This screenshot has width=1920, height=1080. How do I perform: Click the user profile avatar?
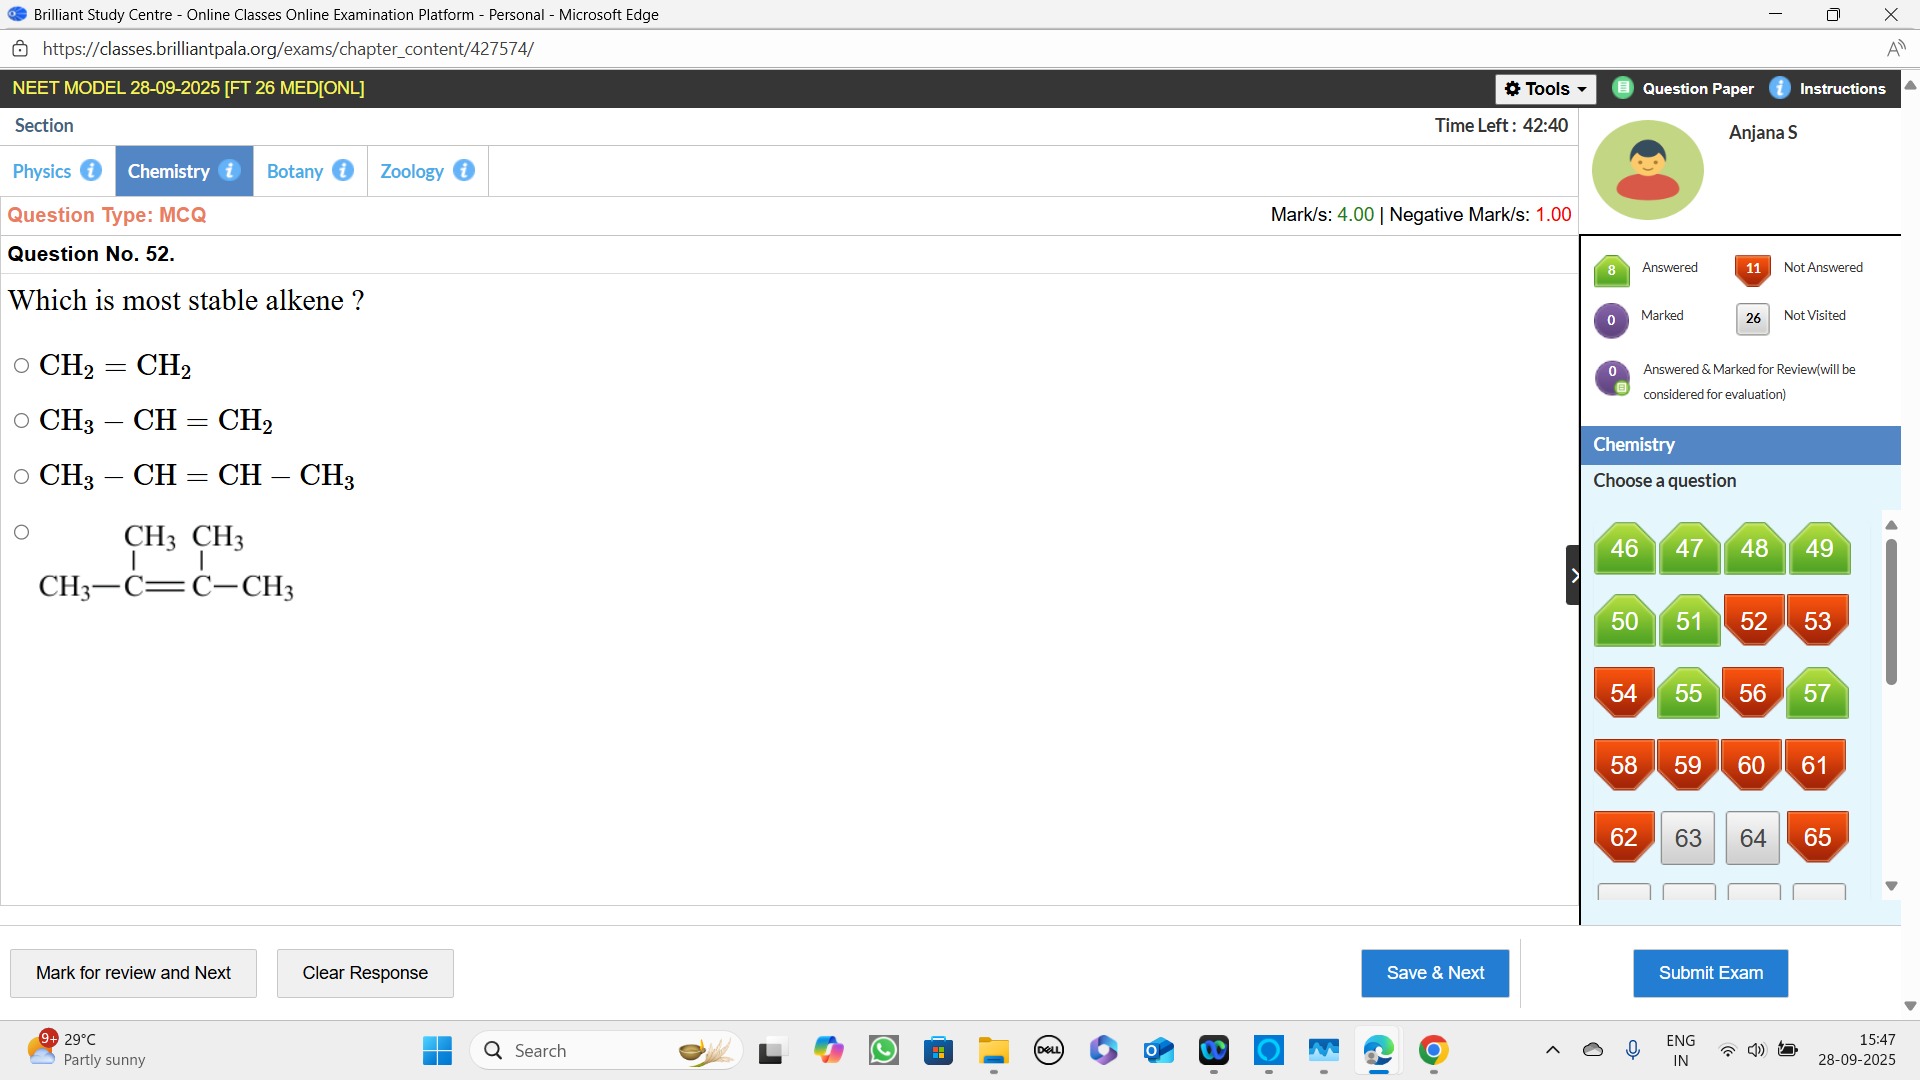[1647, 170]
